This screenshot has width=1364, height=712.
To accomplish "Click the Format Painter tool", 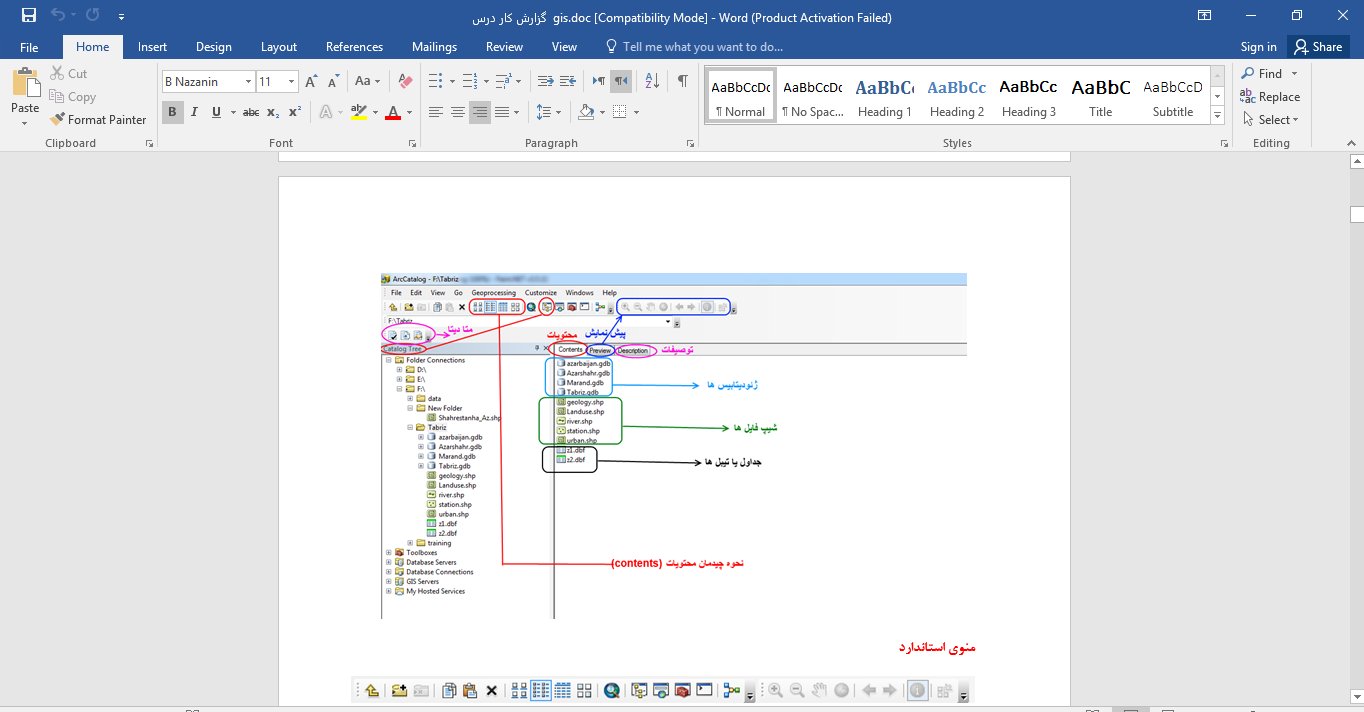I will (x=98, y=119).
